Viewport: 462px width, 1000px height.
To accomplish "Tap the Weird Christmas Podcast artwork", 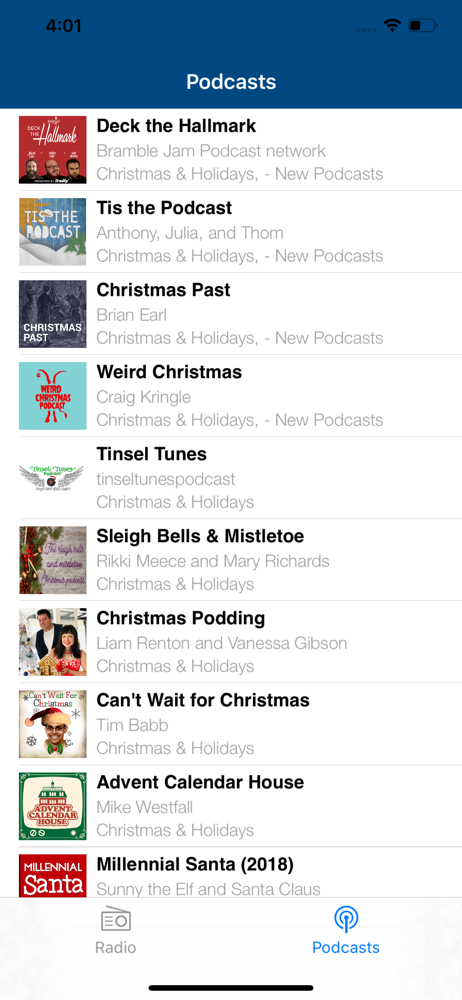I will (x=52, y=396).
